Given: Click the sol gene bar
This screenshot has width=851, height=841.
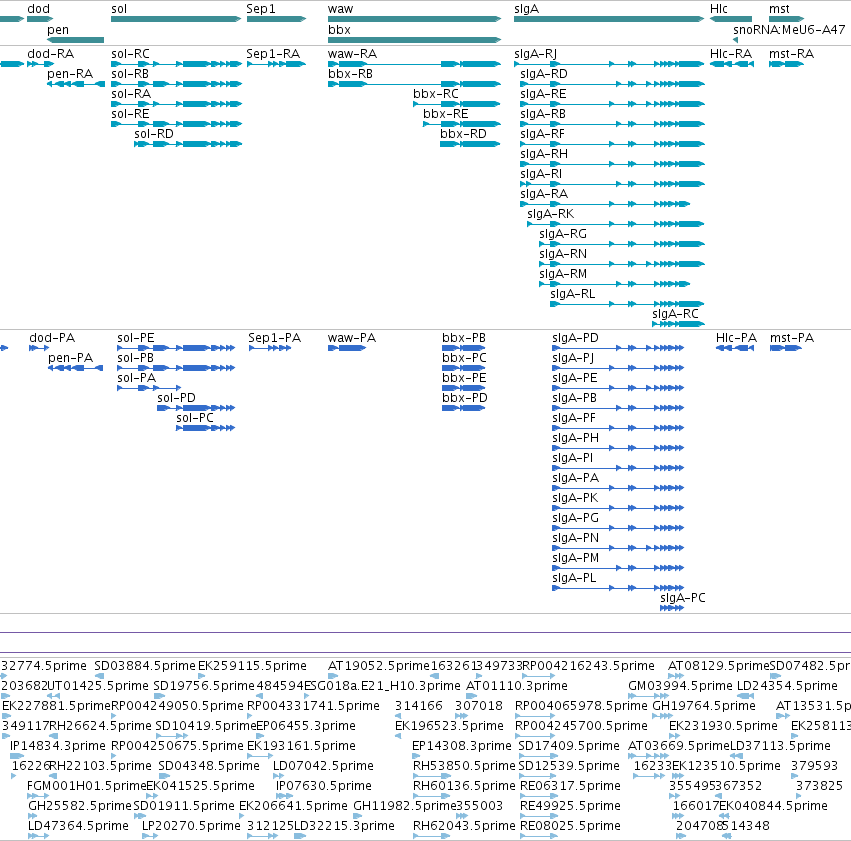Looking at the screenshot, I should click(176, 19).
